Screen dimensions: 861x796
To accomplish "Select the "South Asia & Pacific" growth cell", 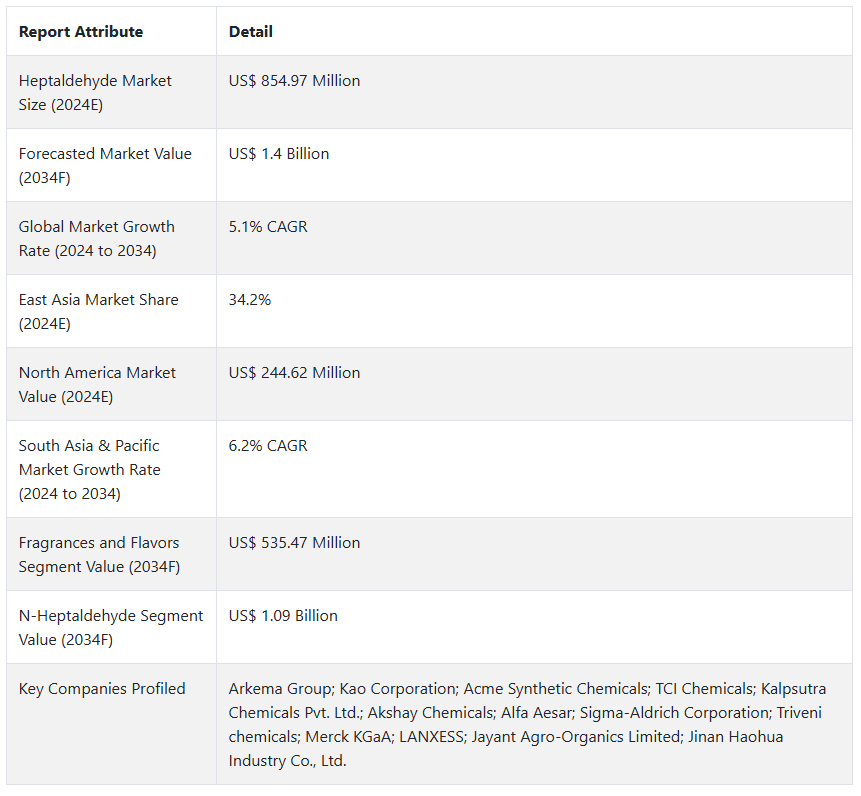I will coord(90,469).
